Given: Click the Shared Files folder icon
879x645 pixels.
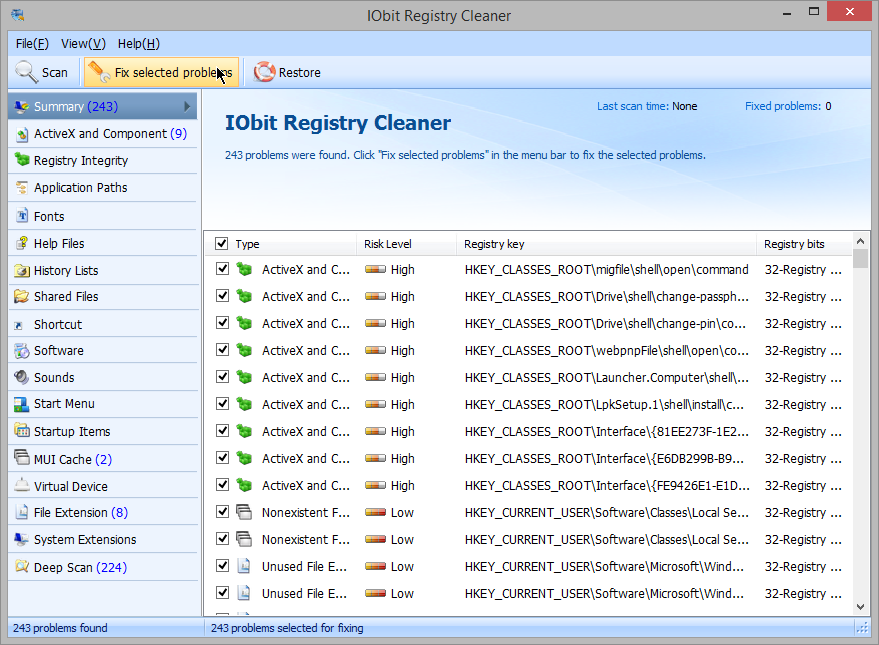Looking at the screenshot, I should point(22,296).
